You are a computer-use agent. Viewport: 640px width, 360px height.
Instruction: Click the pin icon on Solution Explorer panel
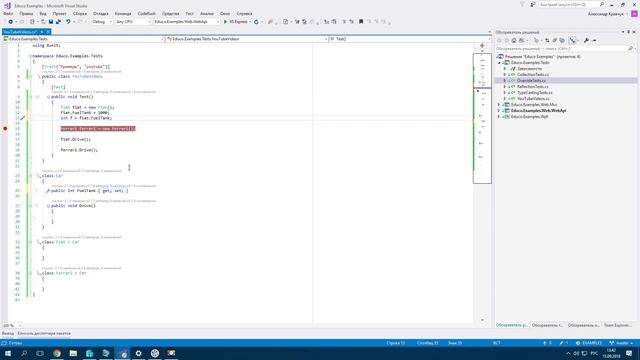pyautogui.click(x=629, y=32)
